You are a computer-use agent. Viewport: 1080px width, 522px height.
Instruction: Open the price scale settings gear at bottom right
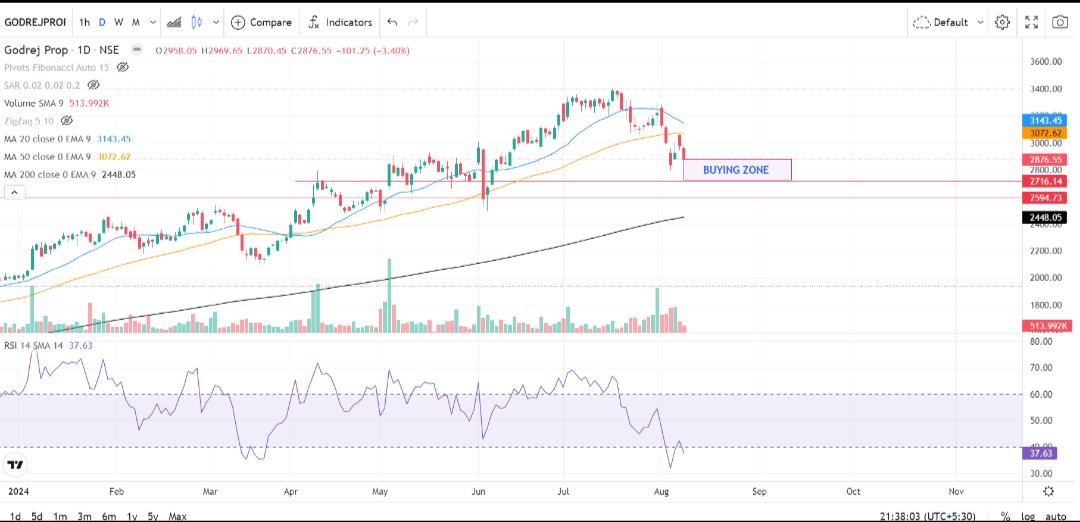1049,491
